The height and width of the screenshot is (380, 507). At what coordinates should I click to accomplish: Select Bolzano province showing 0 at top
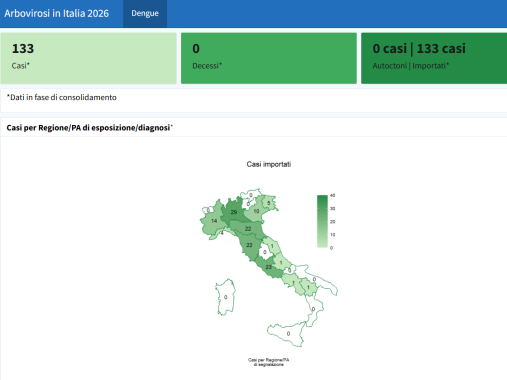[251, 195]
